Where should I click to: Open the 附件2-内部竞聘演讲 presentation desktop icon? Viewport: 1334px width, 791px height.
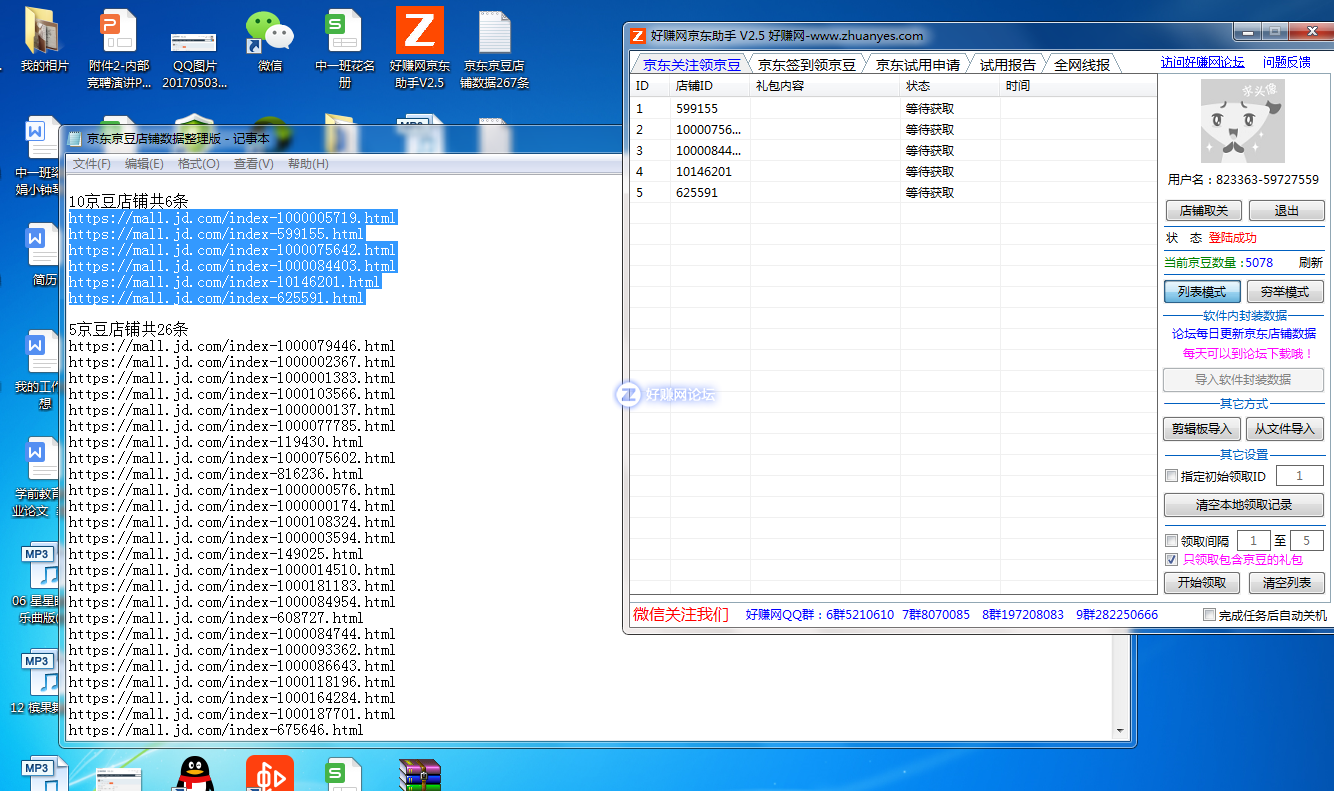pyautogui.click(x=119, y=48)
